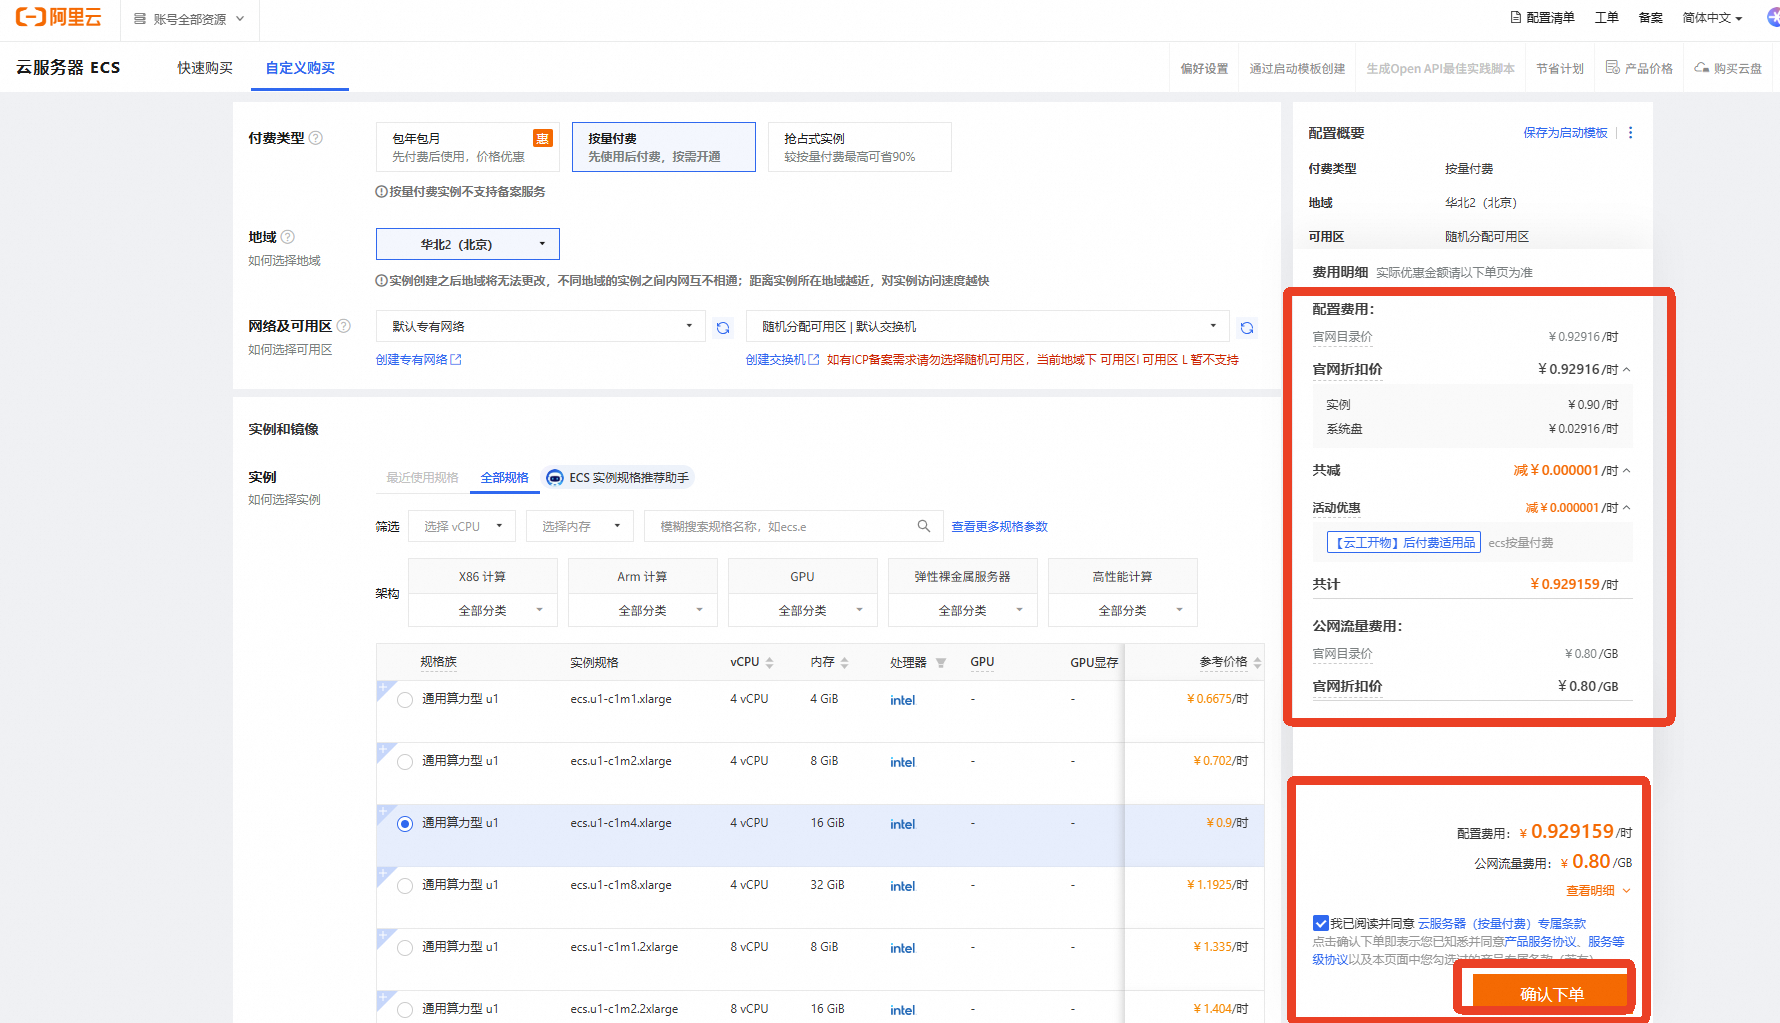1780x1023 pixels.
Task: Click help icon beside 网络及可用区
Action: 344,326
